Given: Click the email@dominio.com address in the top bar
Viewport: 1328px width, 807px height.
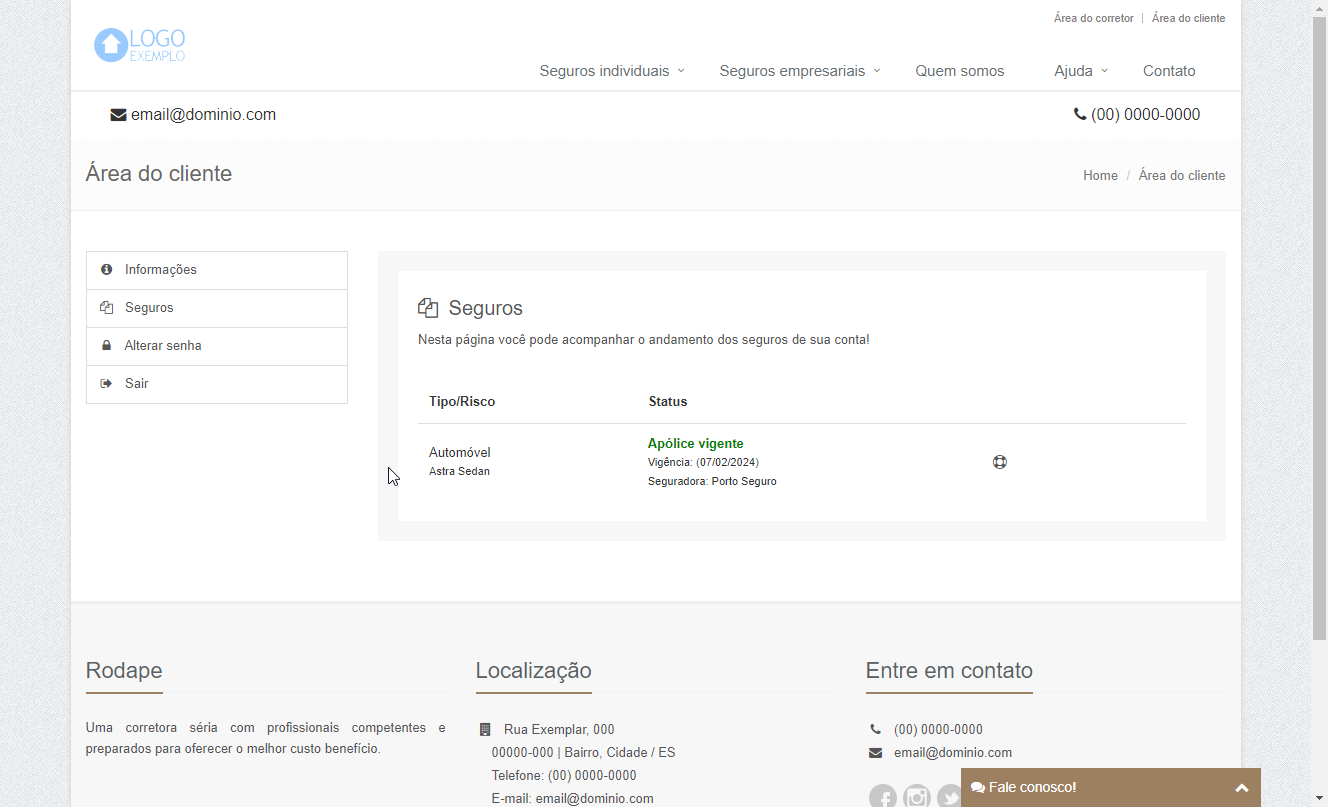Looking at the screenshot, I should 203,115.
